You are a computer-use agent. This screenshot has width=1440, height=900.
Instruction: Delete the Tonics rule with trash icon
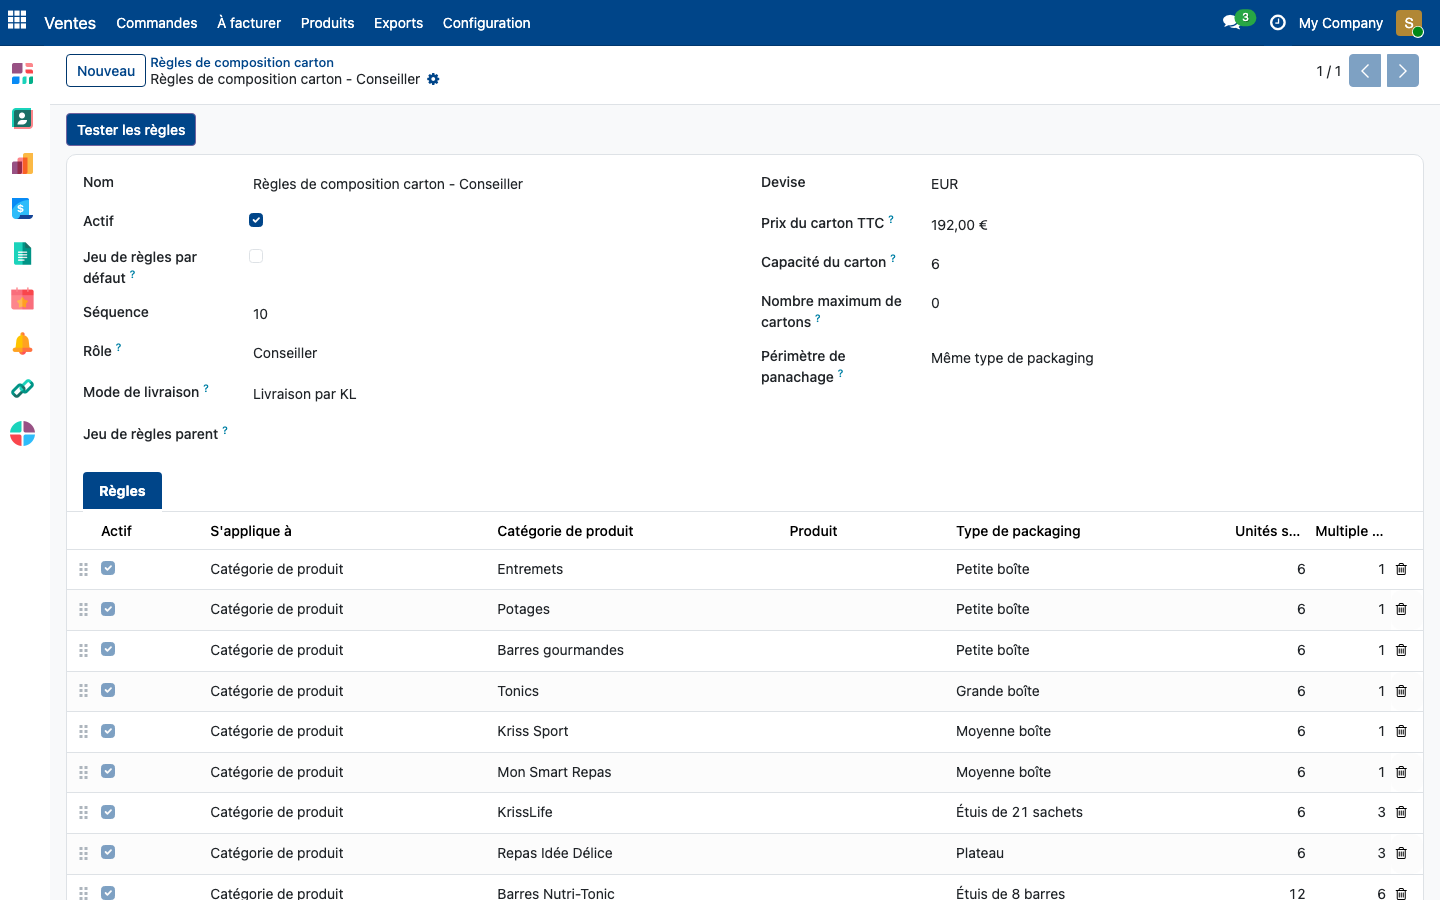(1401, 691)
